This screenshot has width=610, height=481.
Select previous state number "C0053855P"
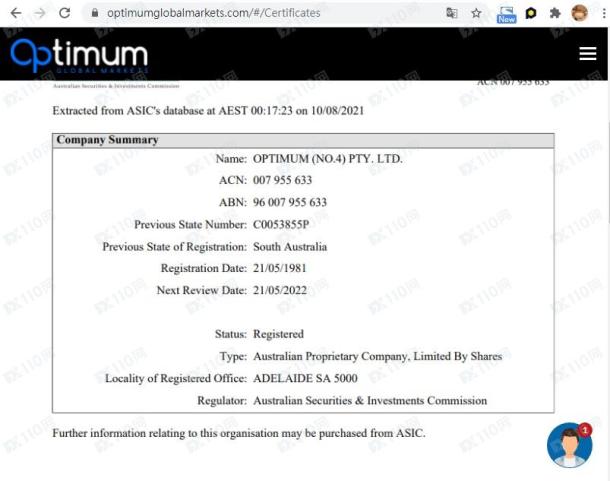point(281,225)
